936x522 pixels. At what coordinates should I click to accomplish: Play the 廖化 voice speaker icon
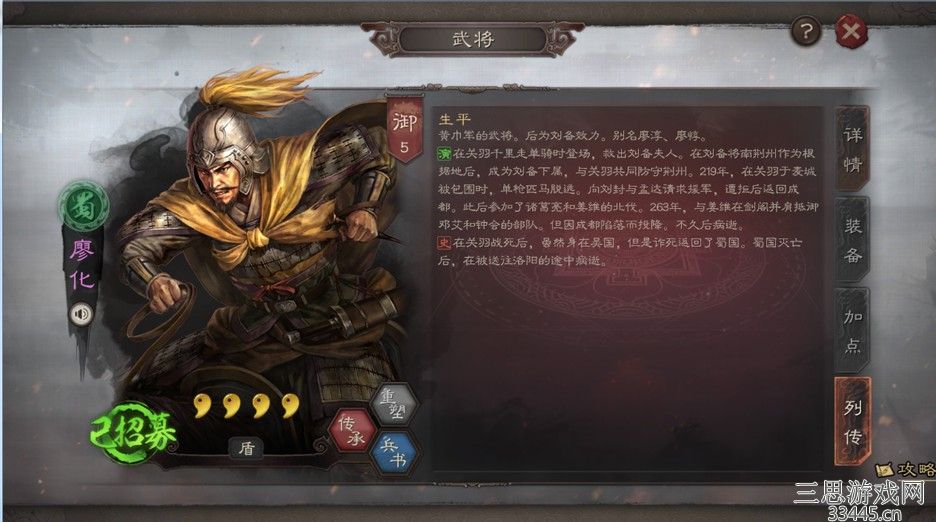82,313
